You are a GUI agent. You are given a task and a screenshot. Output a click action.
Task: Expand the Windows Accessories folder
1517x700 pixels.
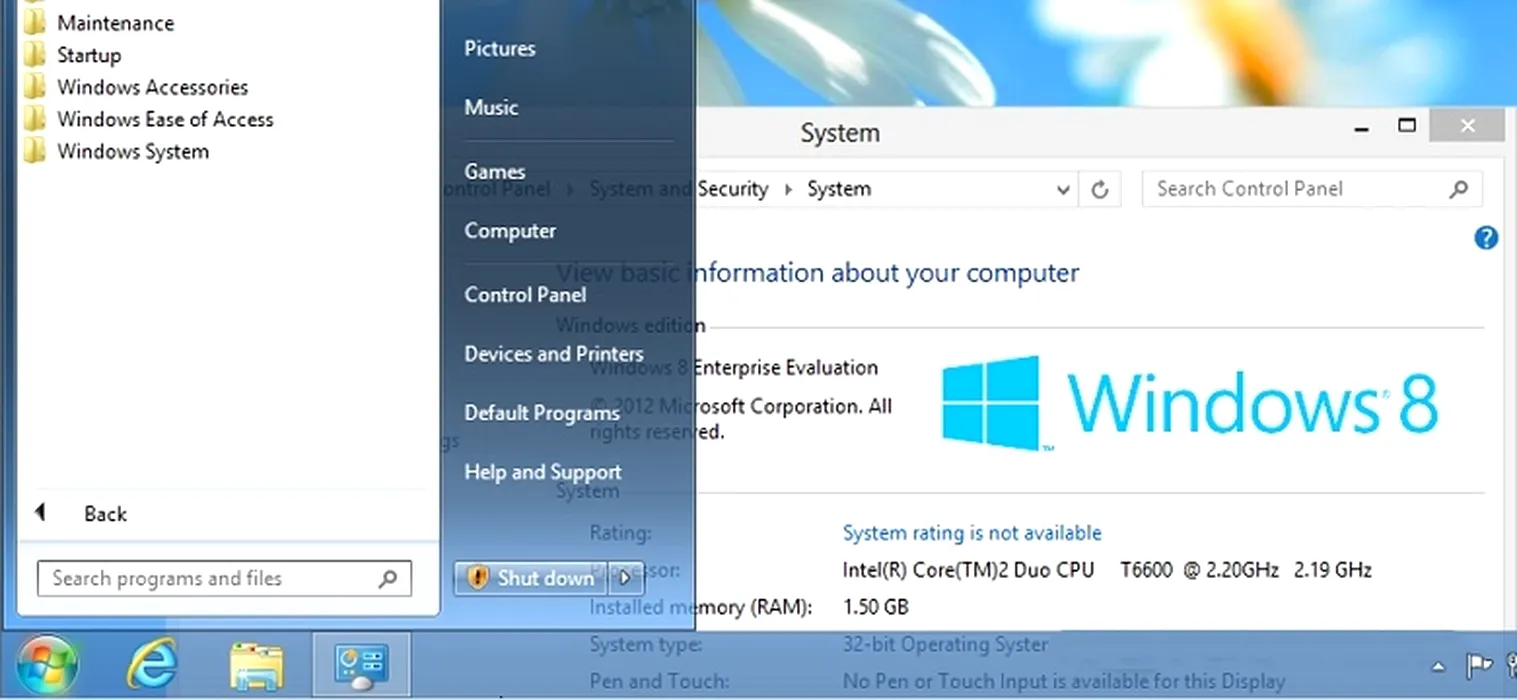click(x=152, y=87)
